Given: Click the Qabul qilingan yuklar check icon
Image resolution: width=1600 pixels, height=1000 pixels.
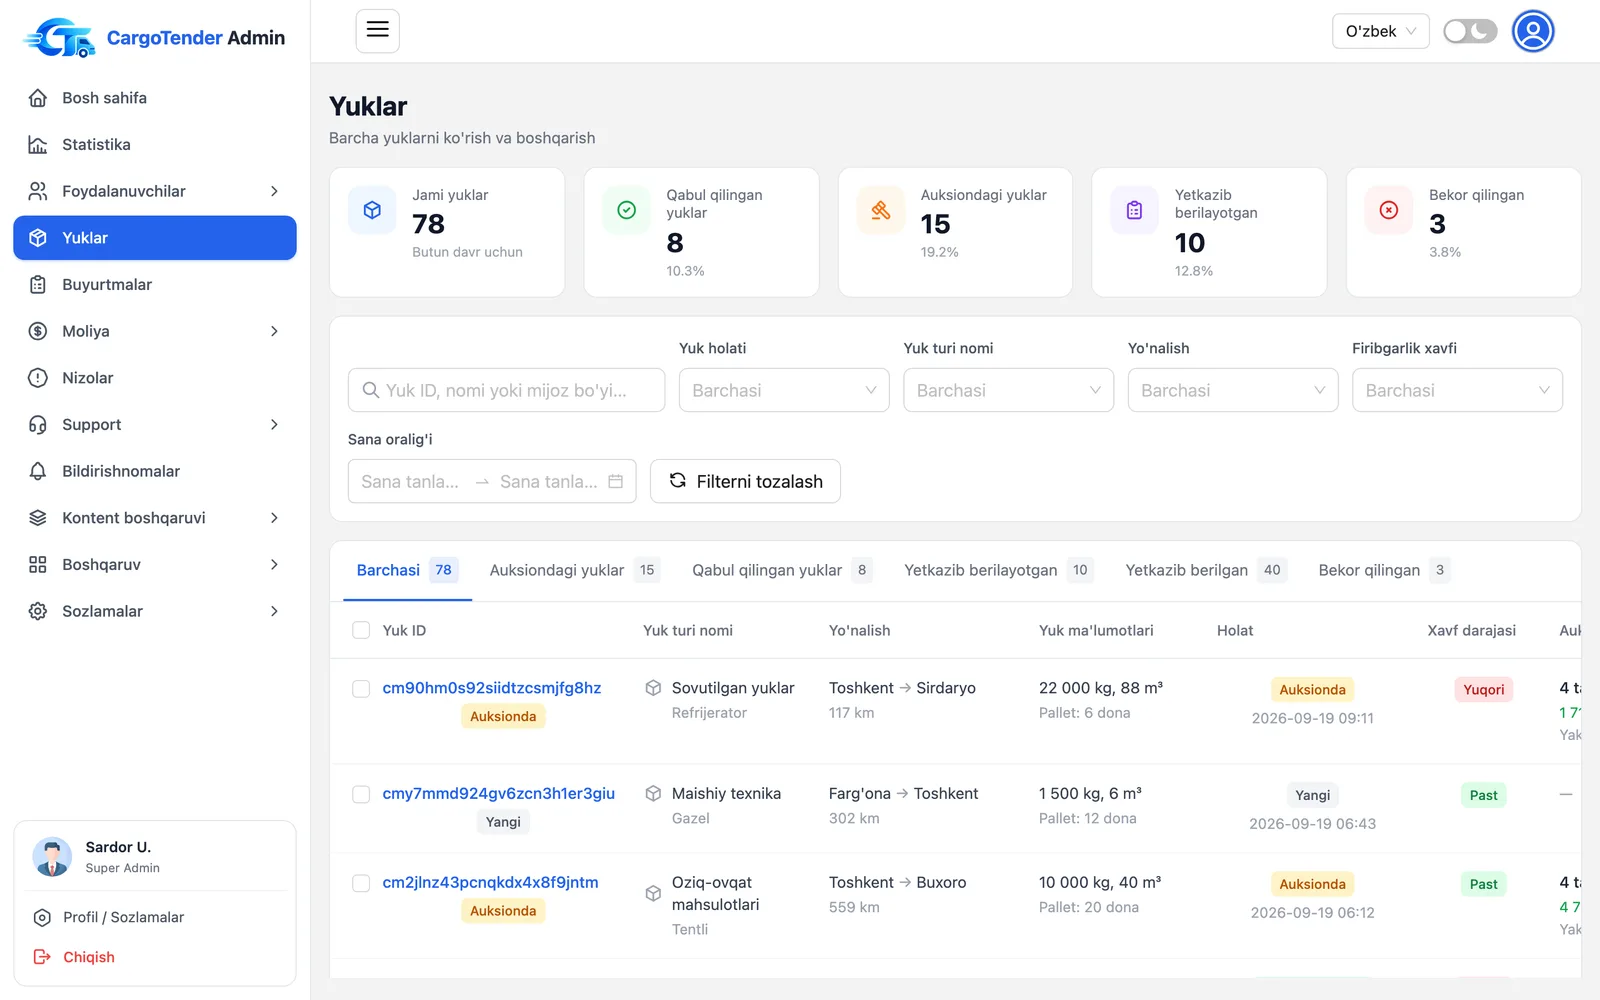Looking at the screenshot, I should point(627,210).
